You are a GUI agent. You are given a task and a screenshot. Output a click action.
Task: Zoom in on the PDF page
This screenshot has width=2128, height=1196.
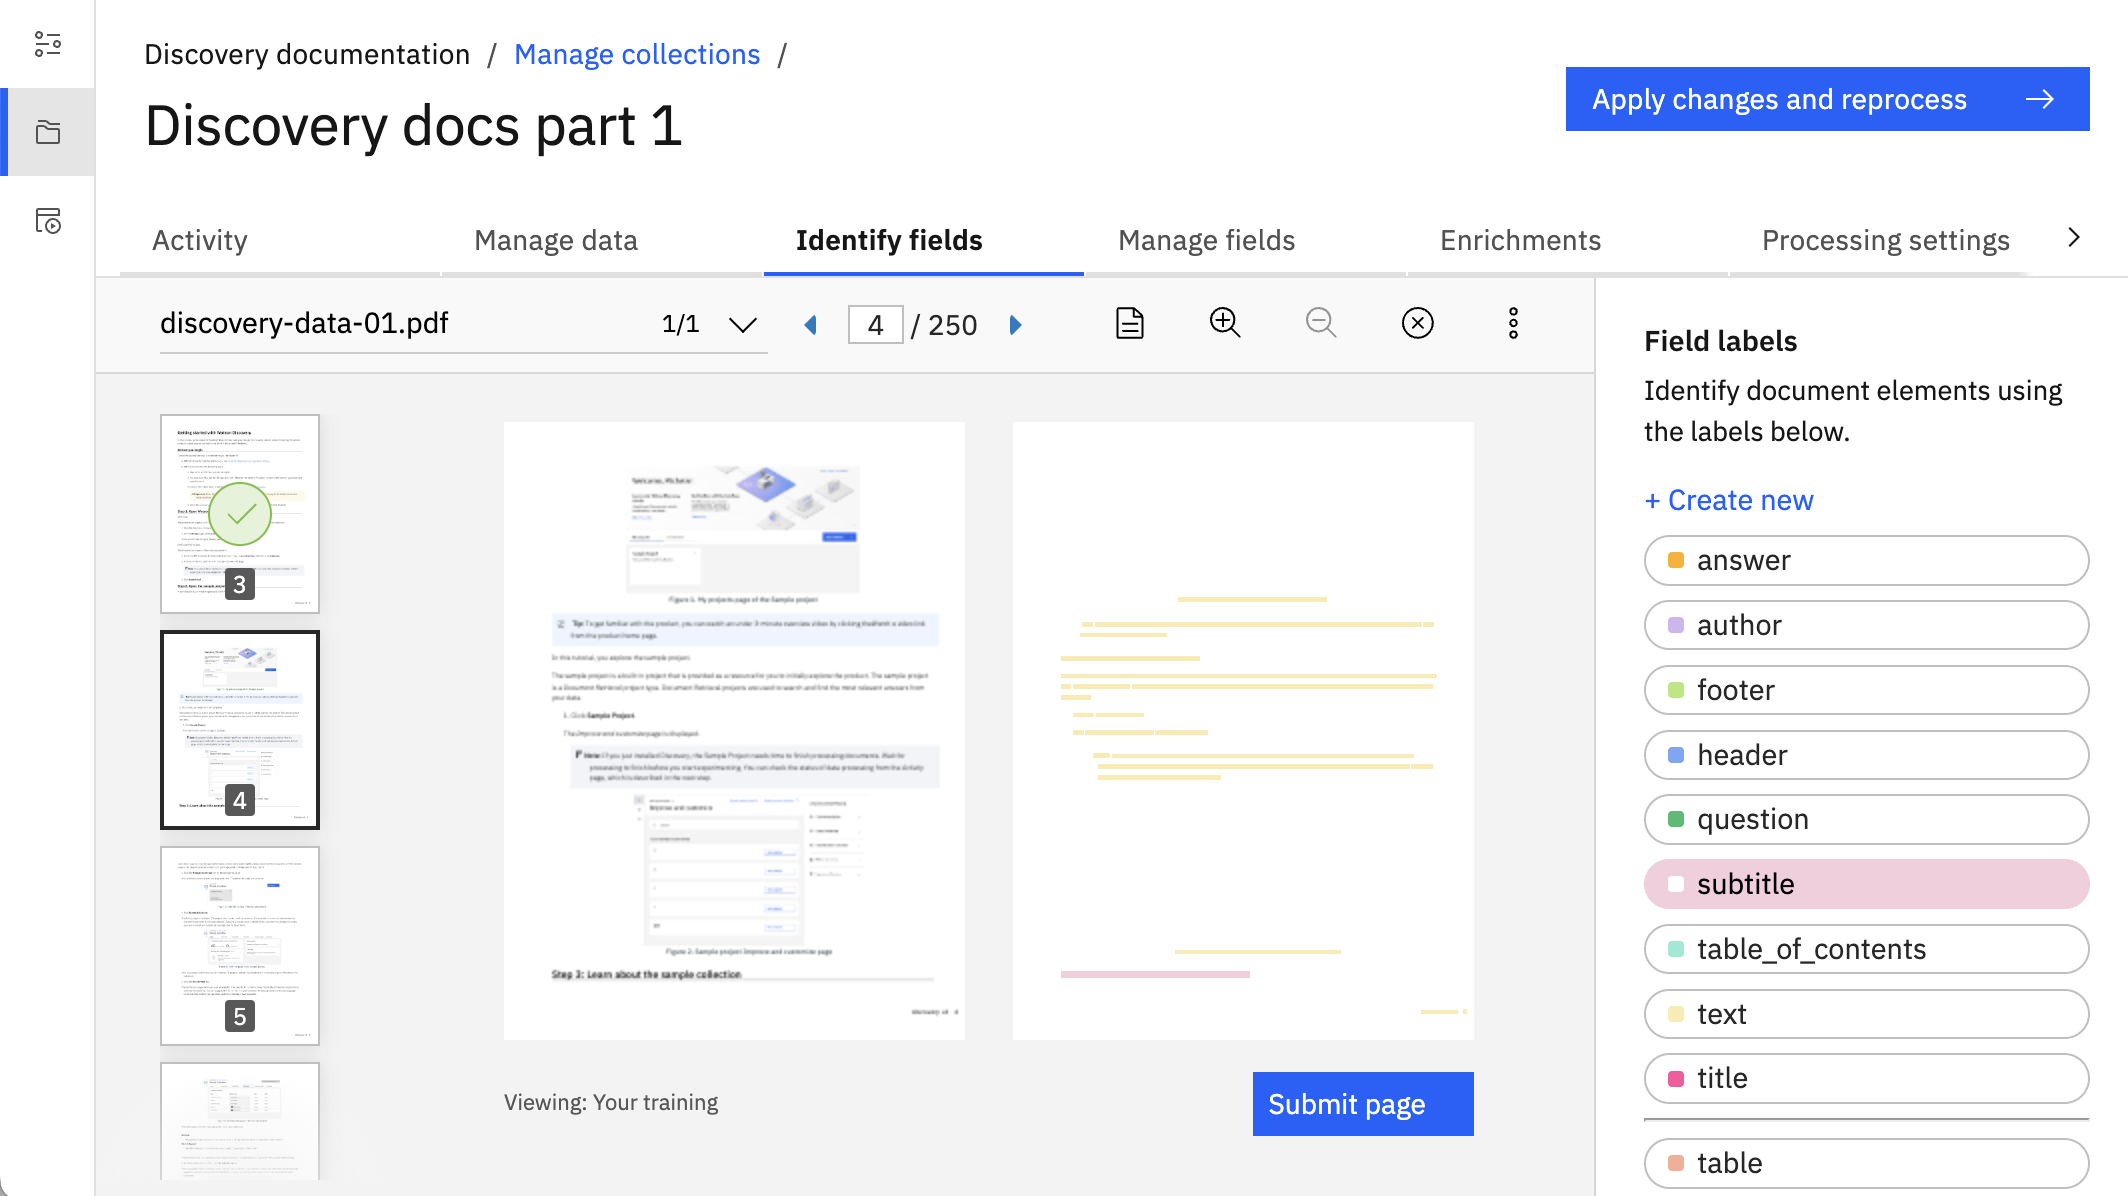click(1224, 323)
